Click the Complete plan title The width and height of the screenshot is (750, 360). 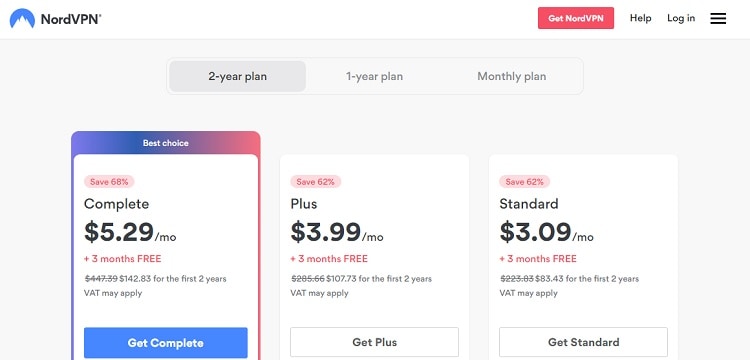117,204
